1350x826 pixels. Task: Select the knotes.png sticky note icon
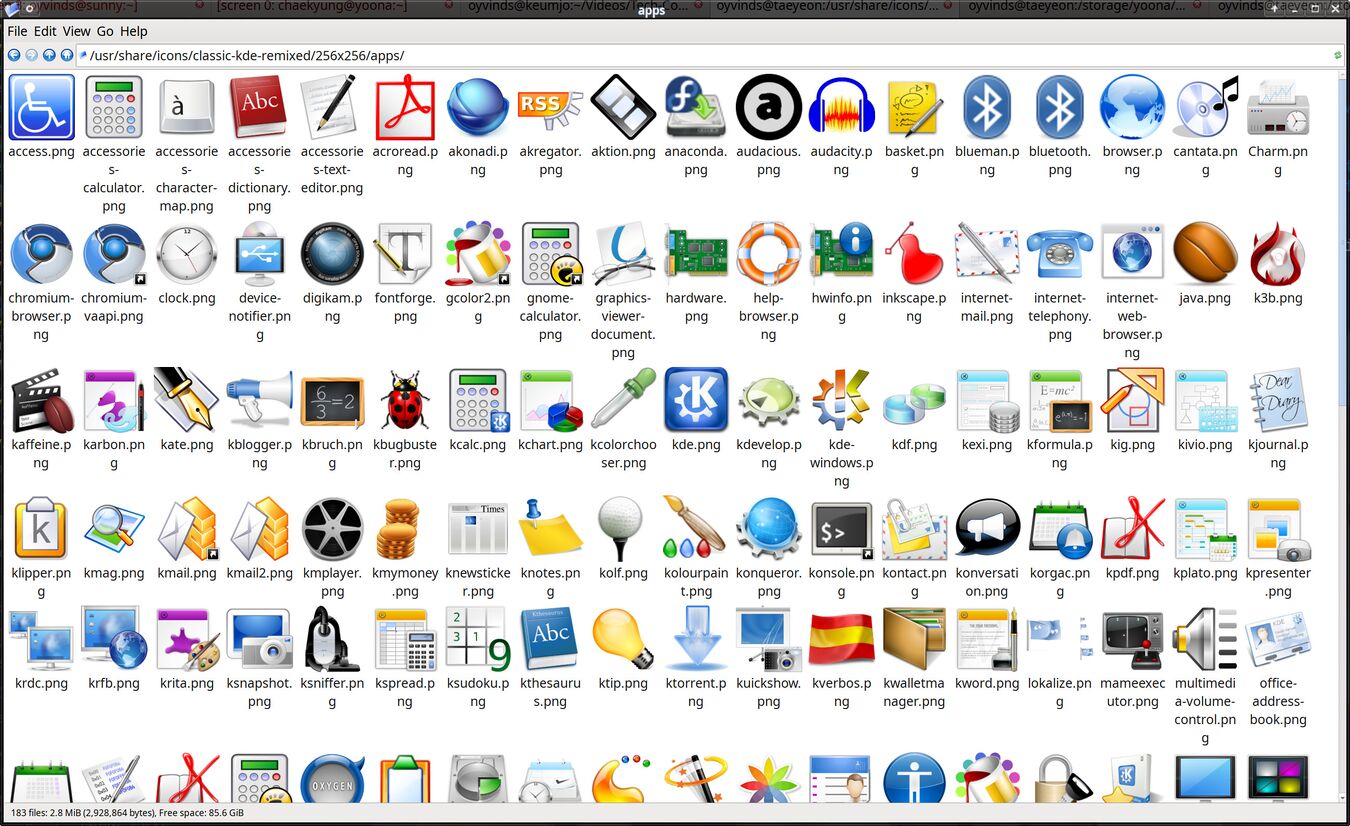pyautogui.click(x=550, y=529)
